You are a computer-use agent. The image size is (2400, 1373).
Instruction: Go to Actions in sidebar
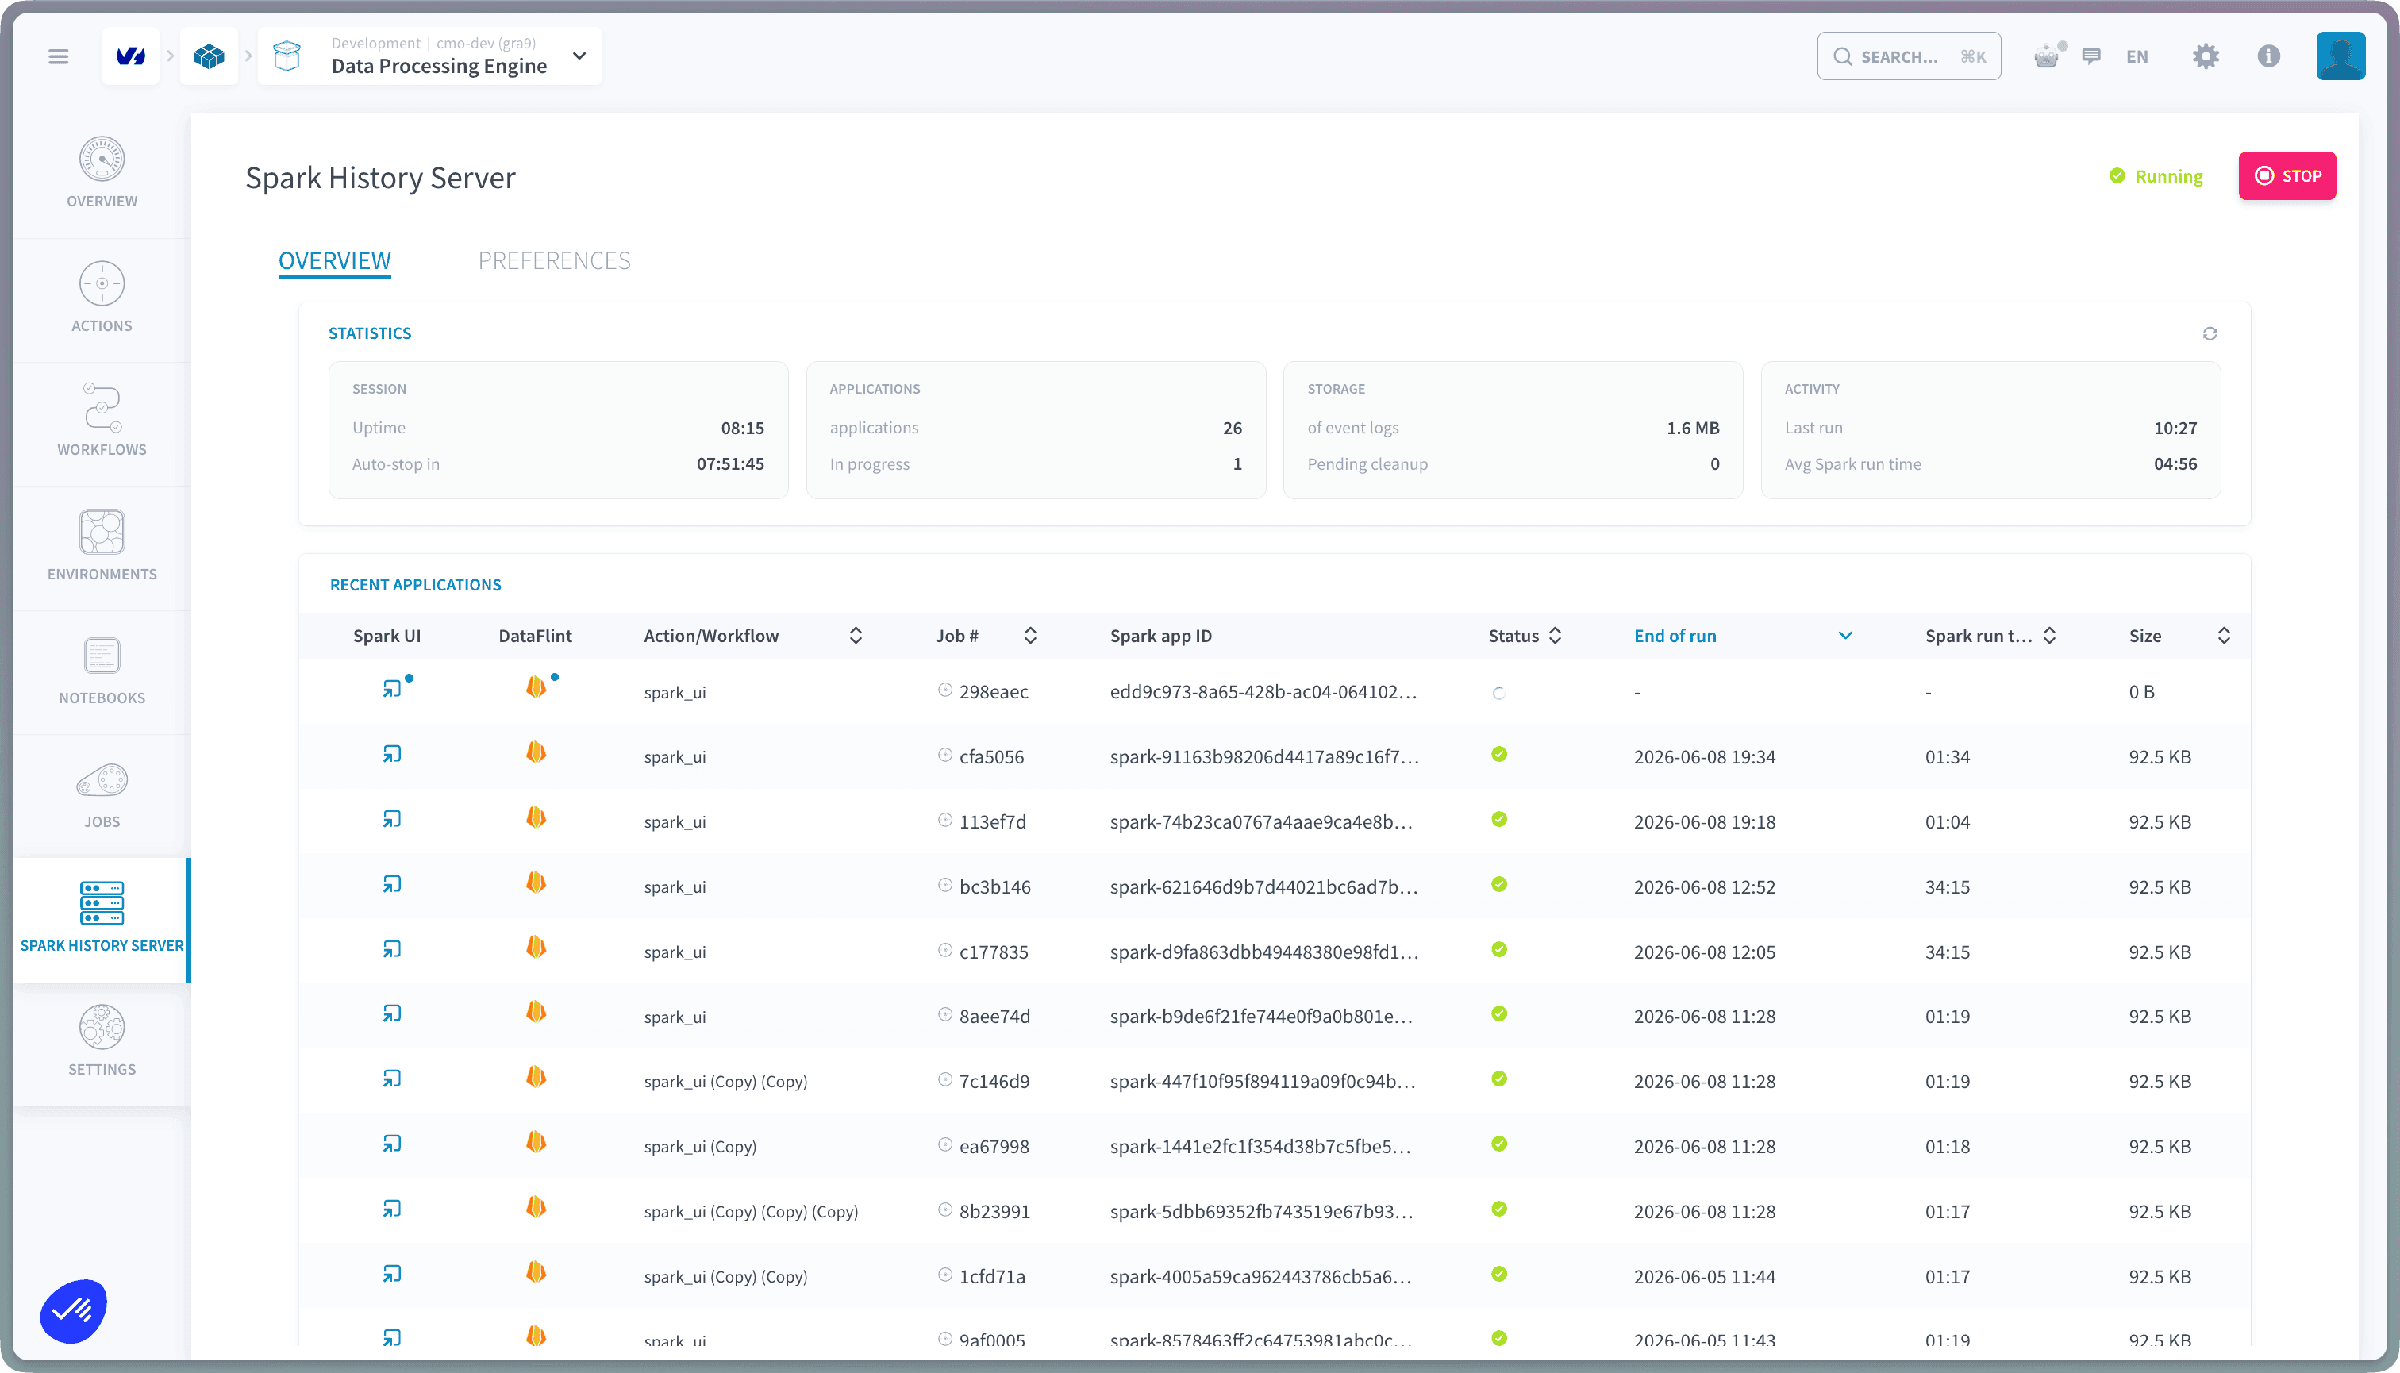tap(102, 297)
